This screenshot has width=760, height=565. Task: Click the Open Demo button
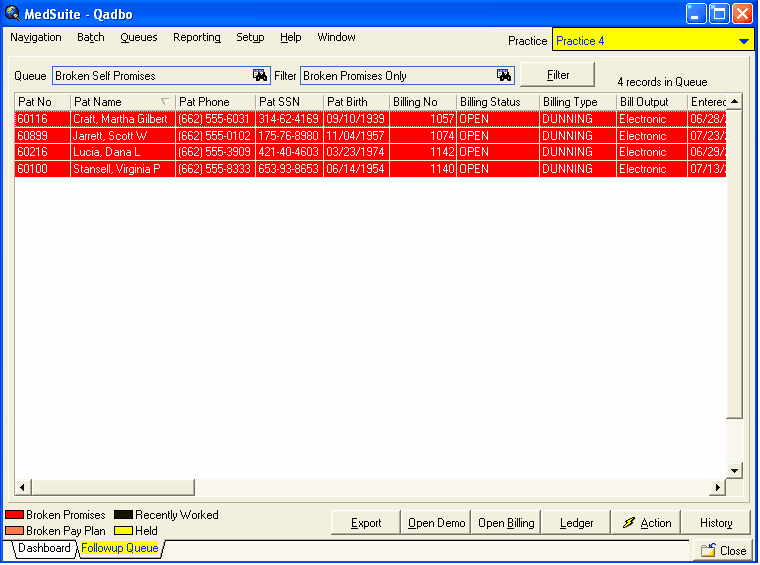(436, 522)
